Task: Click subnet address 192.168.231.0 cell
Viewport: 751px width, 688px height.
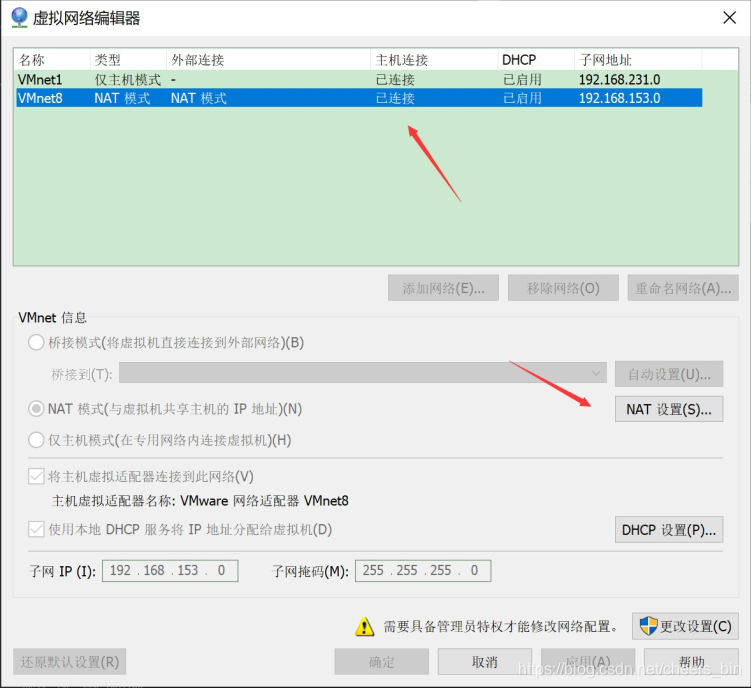Action: coord(619,79)
